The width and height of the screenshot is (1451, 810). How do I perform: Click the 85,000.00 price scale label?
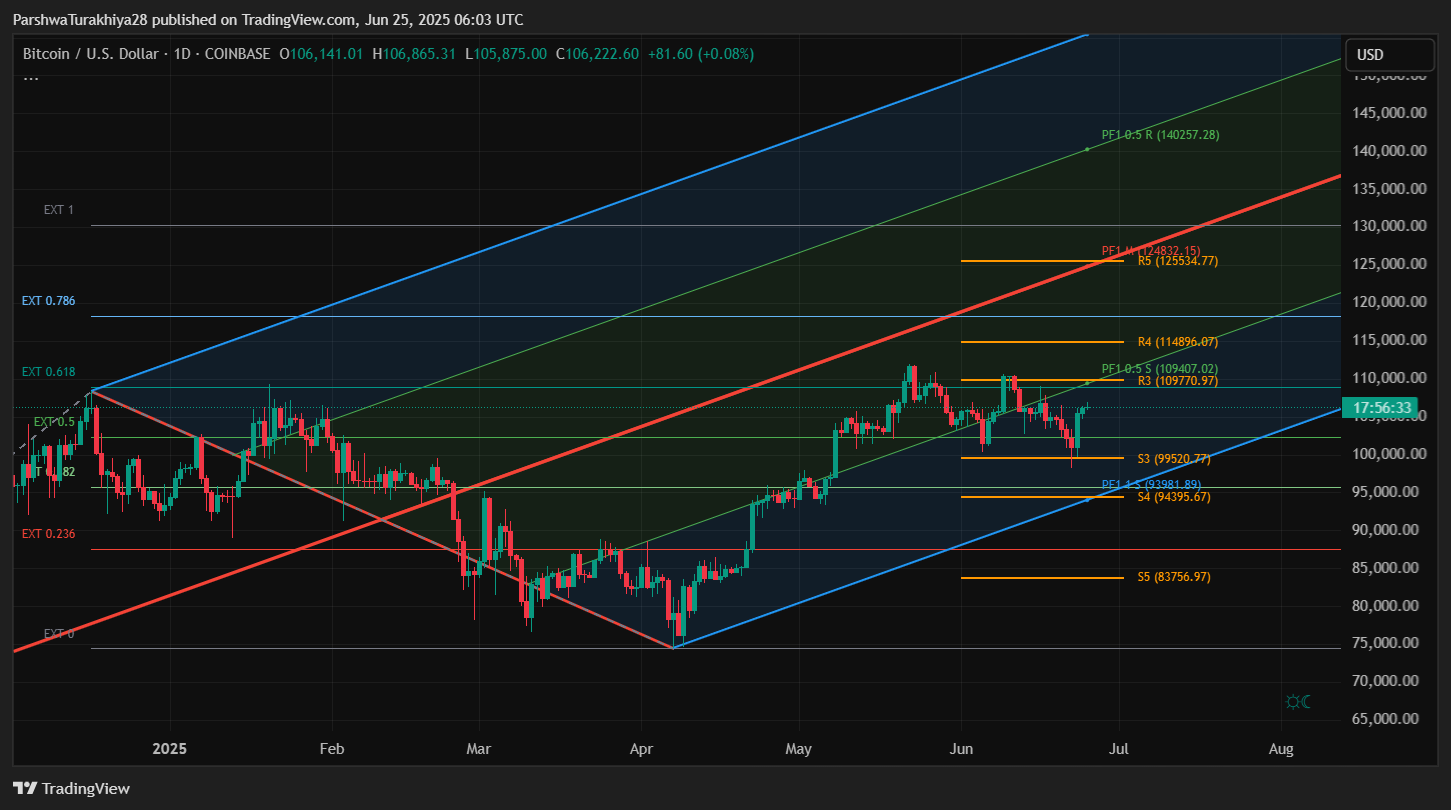pos(1388,568)
